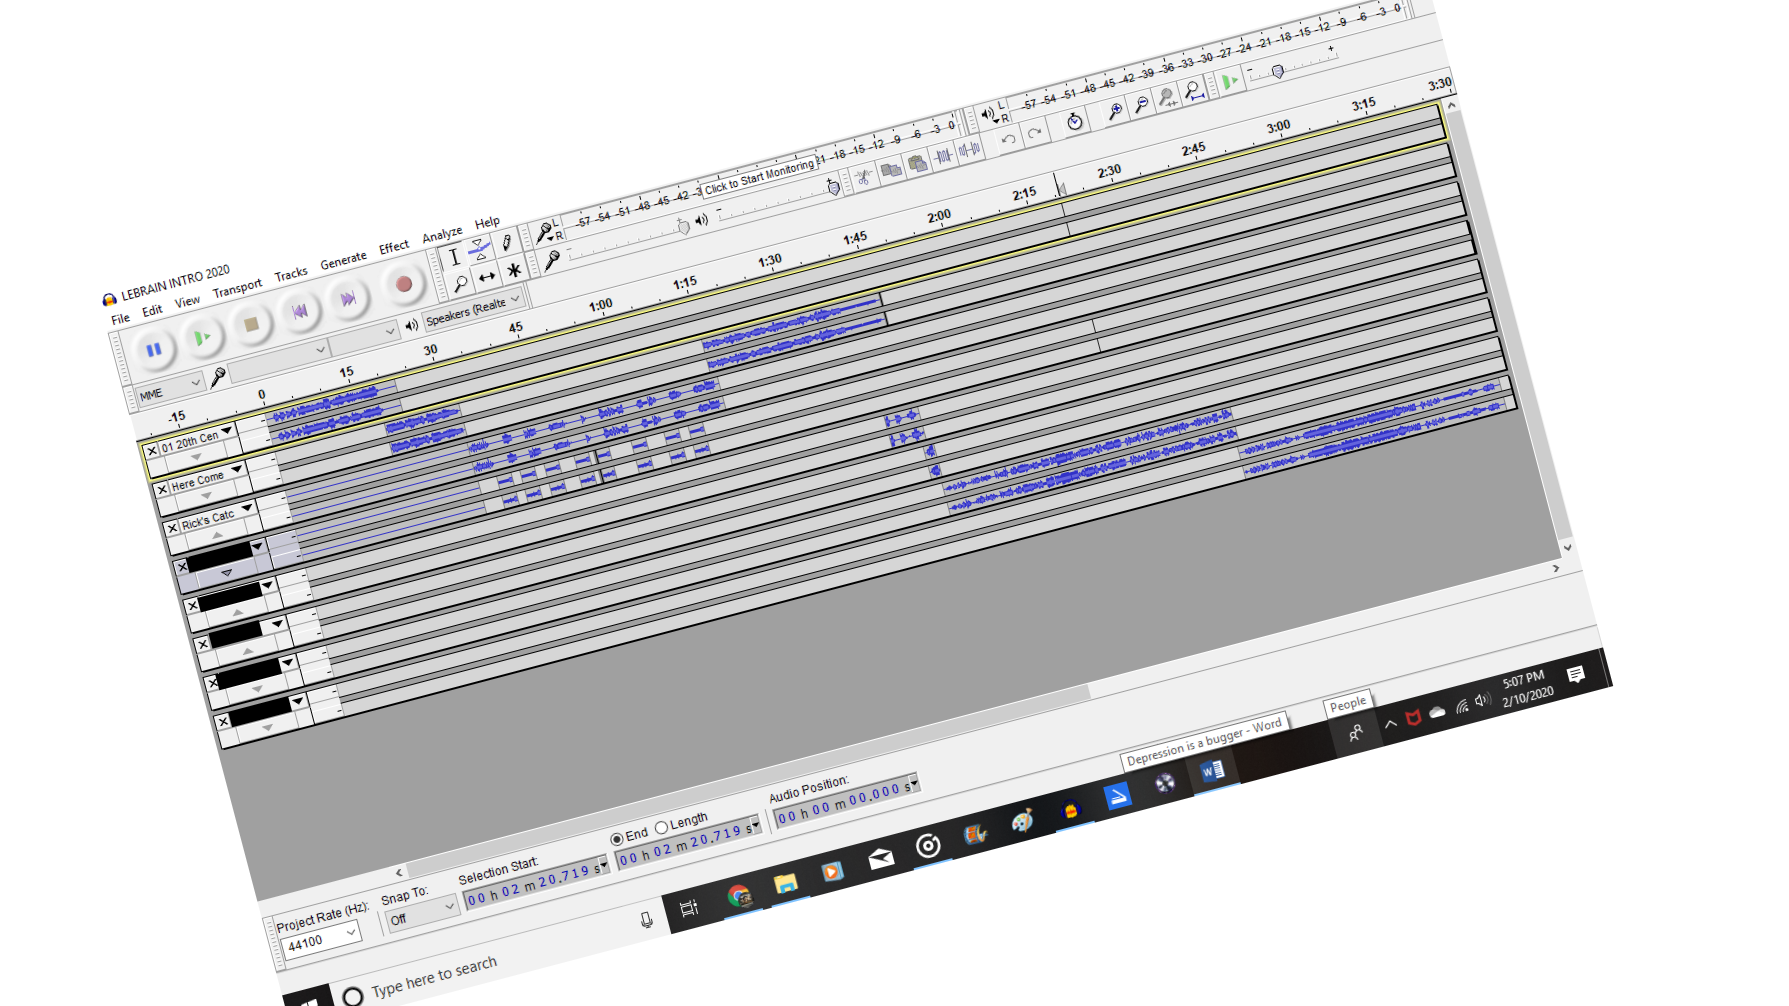Select the Length radio button

[661, 827]
